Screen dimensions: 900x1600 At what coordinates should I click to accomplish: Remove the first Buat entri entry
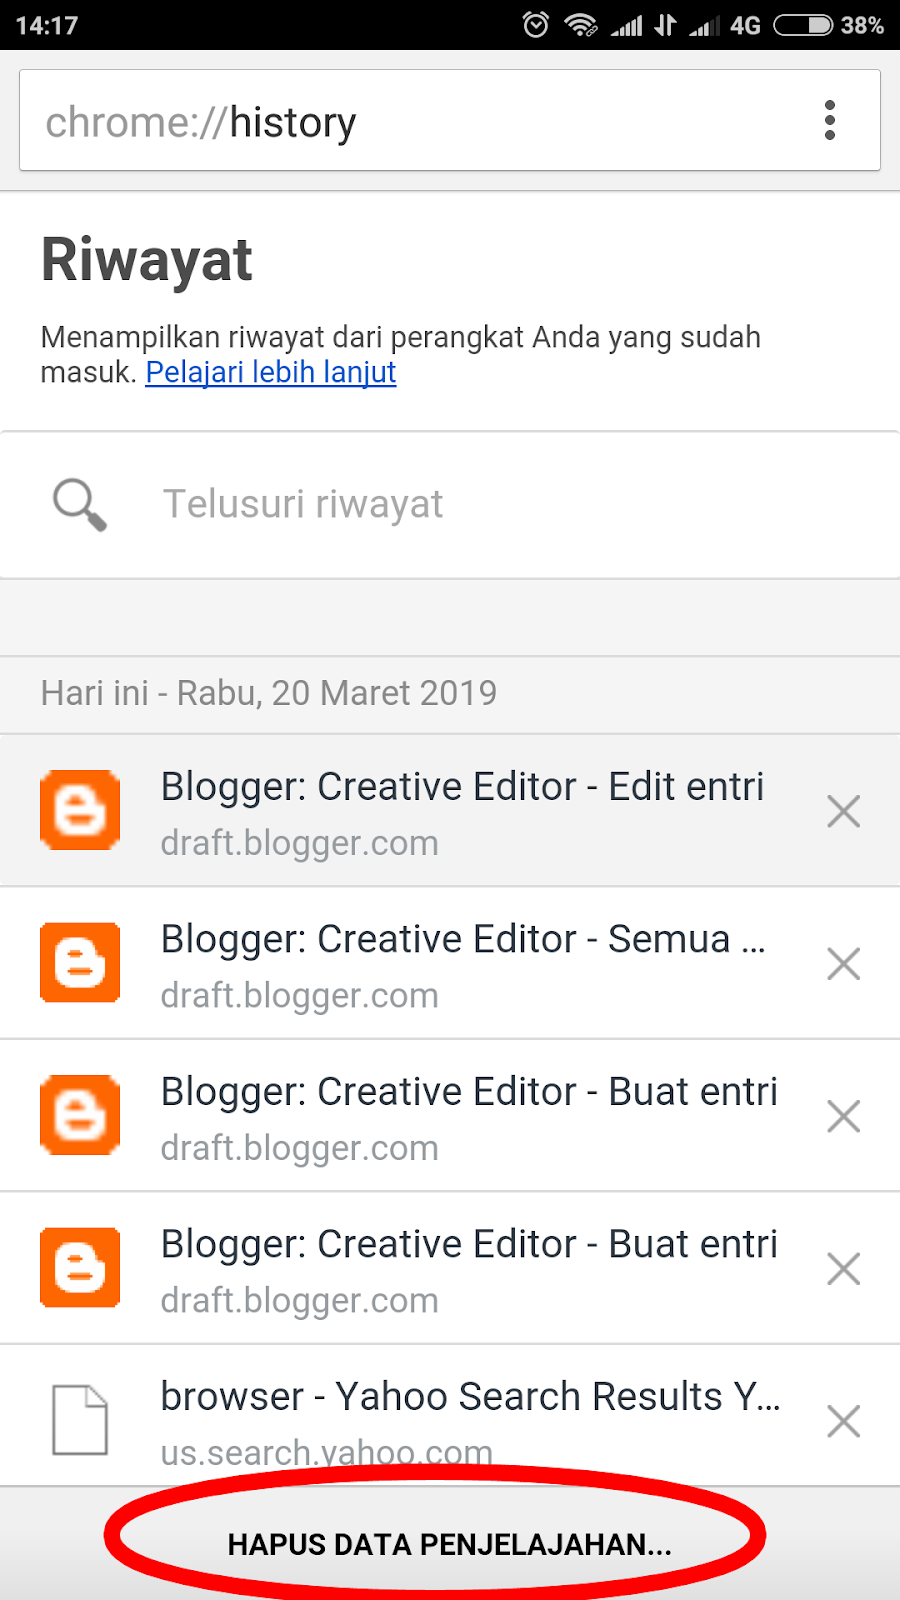point(844,1116)
